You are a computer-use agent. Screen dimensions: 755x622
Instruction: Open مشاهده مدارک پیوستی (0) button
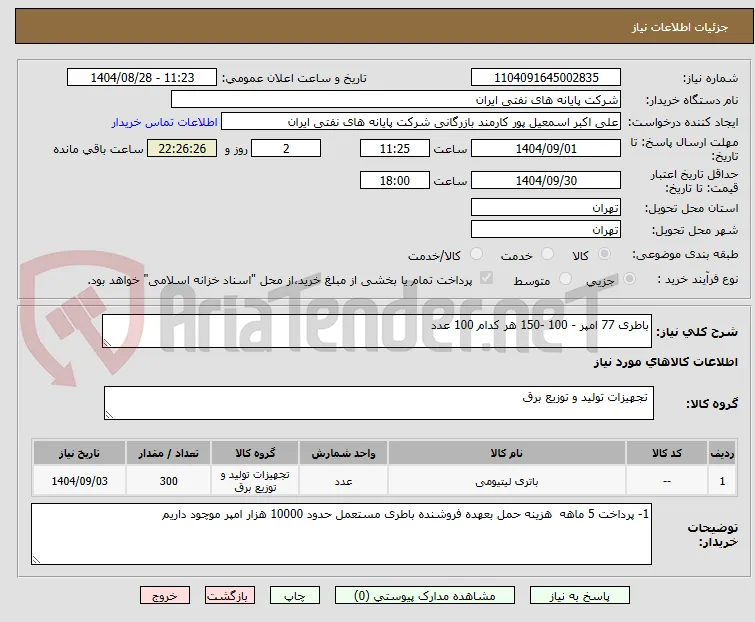[425, 596]
